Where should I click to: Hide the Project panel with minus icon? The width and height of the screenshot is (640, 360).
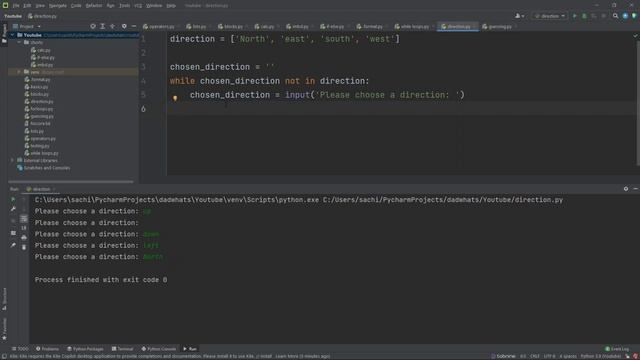134,26
